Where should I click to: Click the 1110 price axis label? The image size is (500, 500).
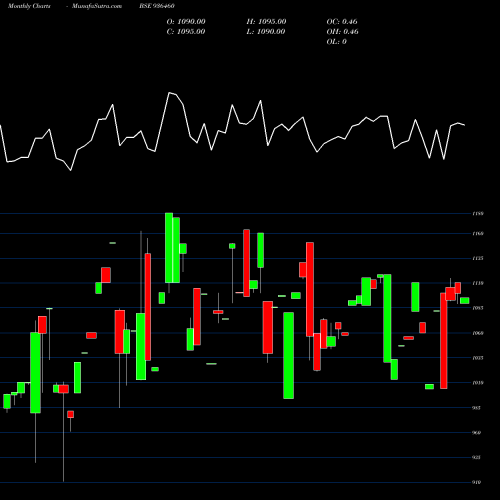[x=478, y=283]
